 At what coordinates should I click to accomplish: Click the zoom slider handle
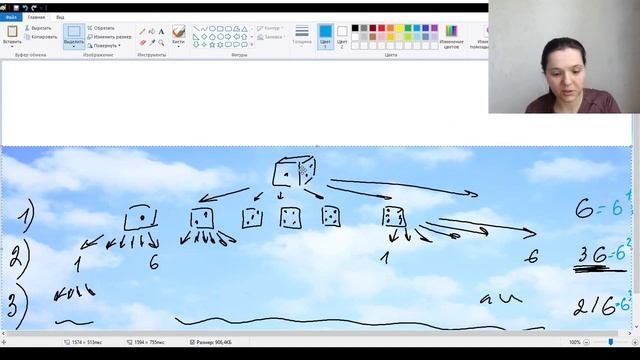(611, 342)
